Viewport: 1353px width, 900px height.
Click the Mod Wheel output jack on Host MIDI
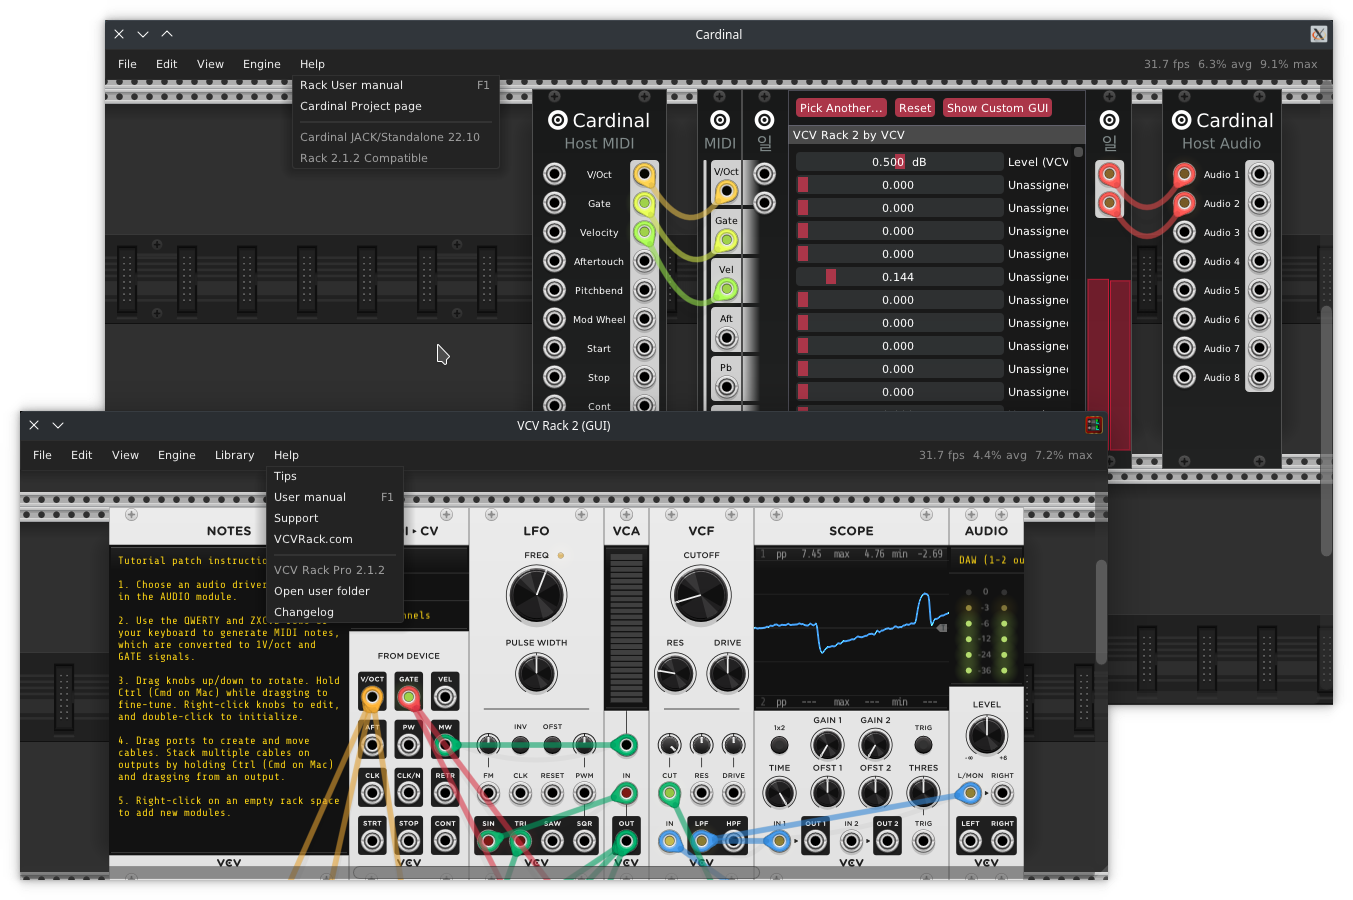tap(645, 319)
